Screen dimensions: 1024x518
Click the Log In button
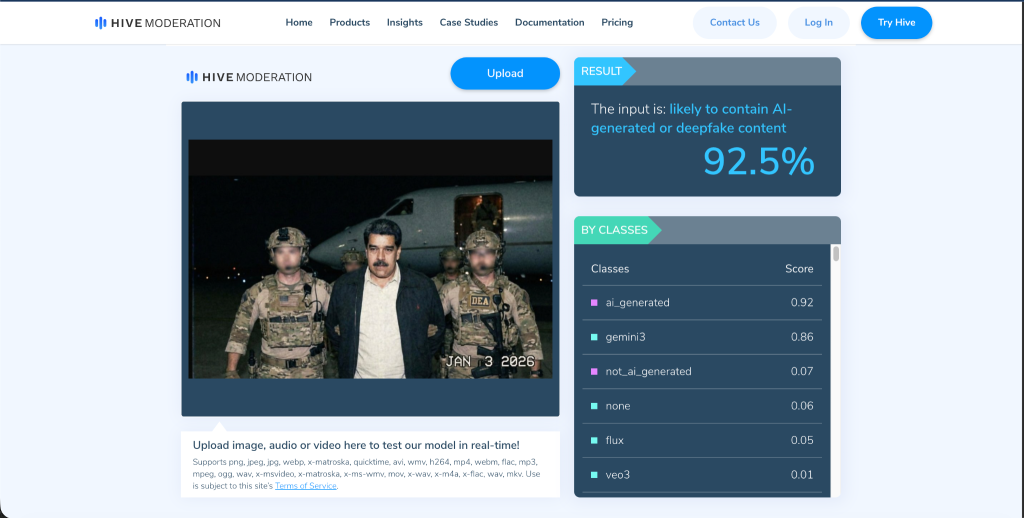(x=818, y=23)
